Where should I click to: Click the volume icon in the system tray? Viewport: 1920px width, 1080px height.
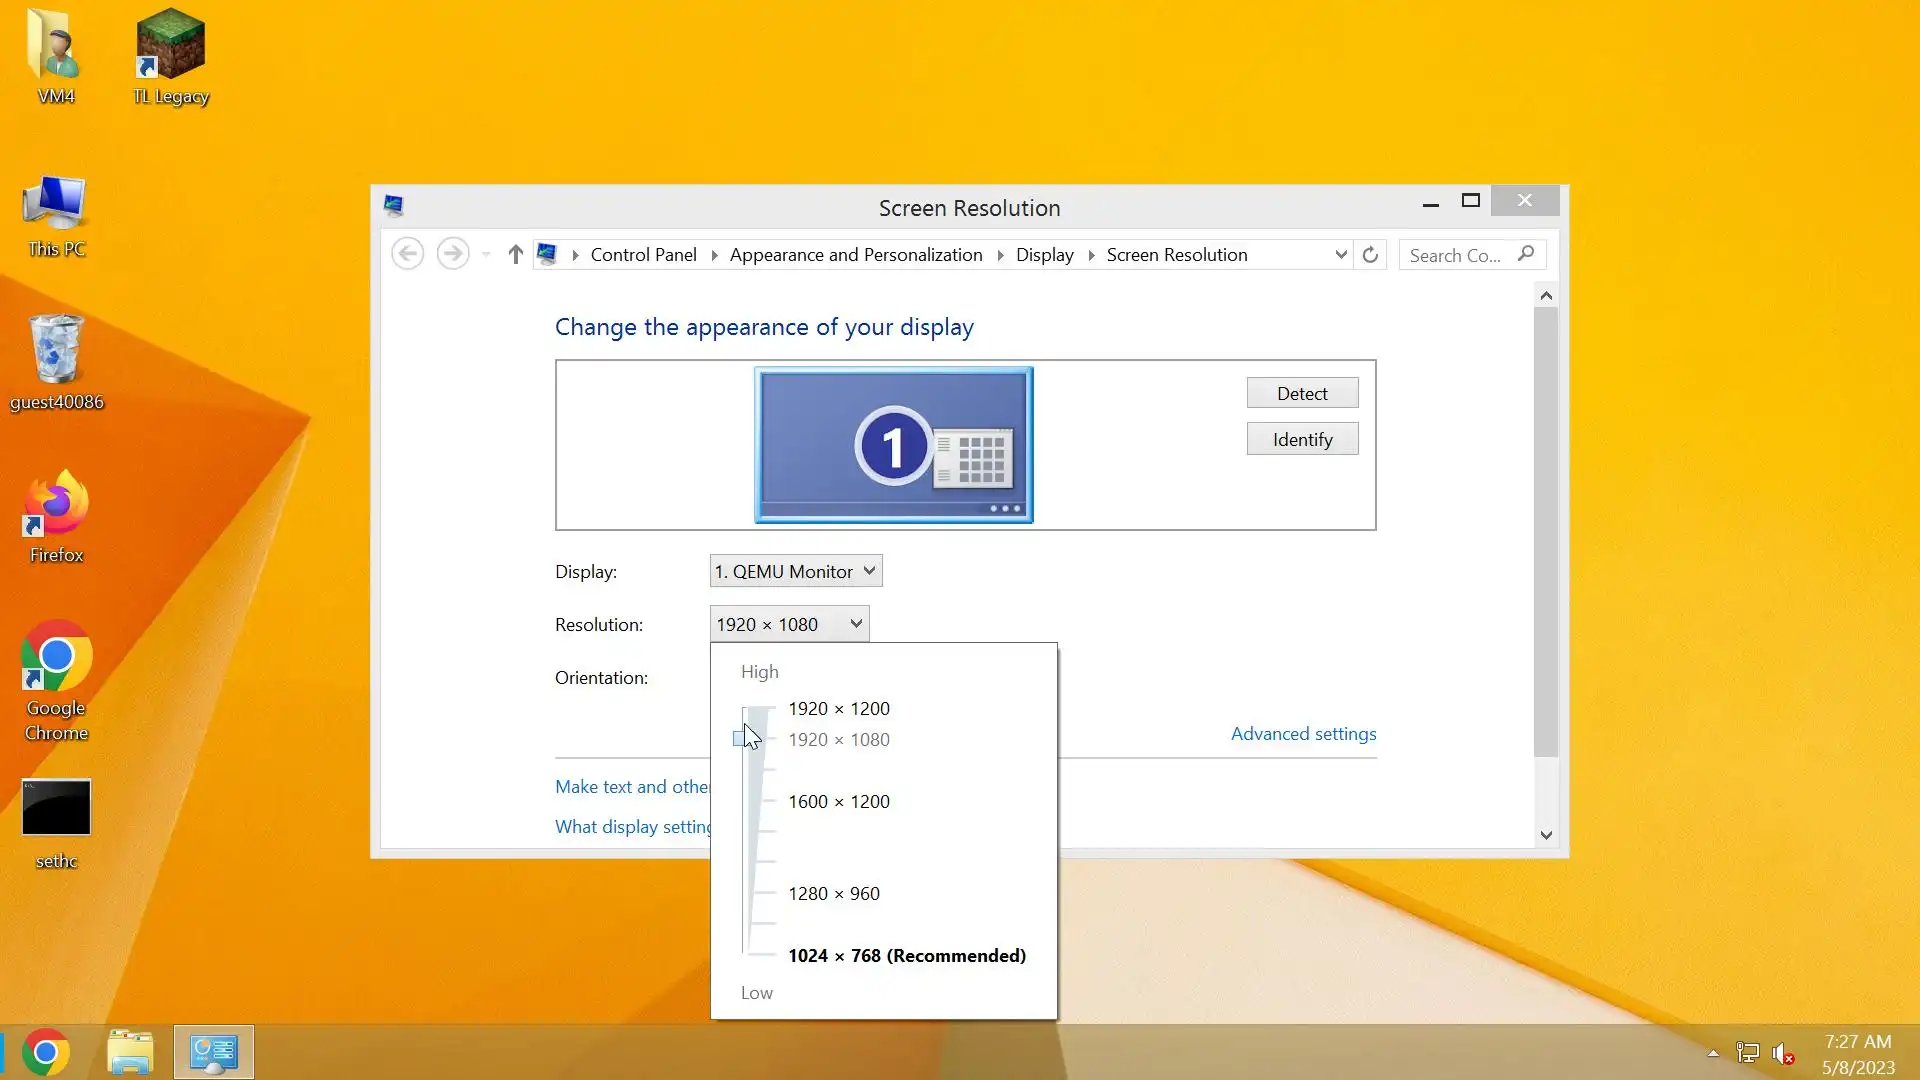[x=1782, y=1053]
